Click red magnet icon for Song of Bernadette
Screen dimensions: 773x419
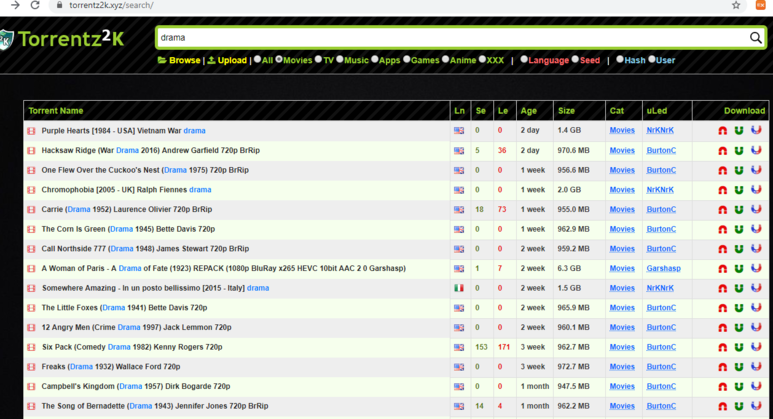tap(723, 407)
